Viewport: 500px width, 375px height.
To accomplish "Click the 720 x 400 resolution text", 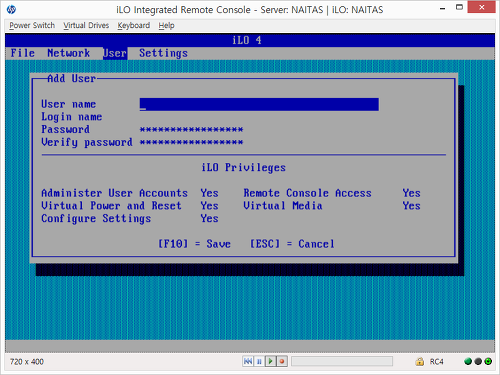I will click(27, 362).
